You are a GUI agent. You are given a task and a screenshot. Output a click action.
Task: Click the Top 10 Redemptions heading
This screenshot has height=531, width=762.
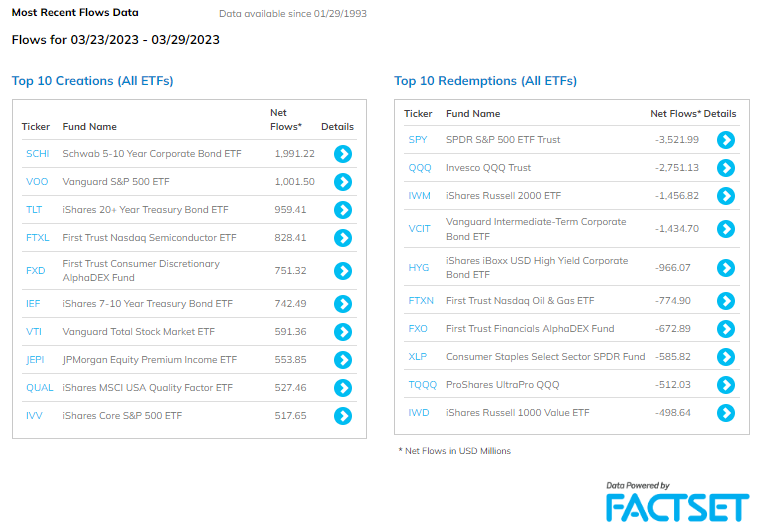(485, 81)
